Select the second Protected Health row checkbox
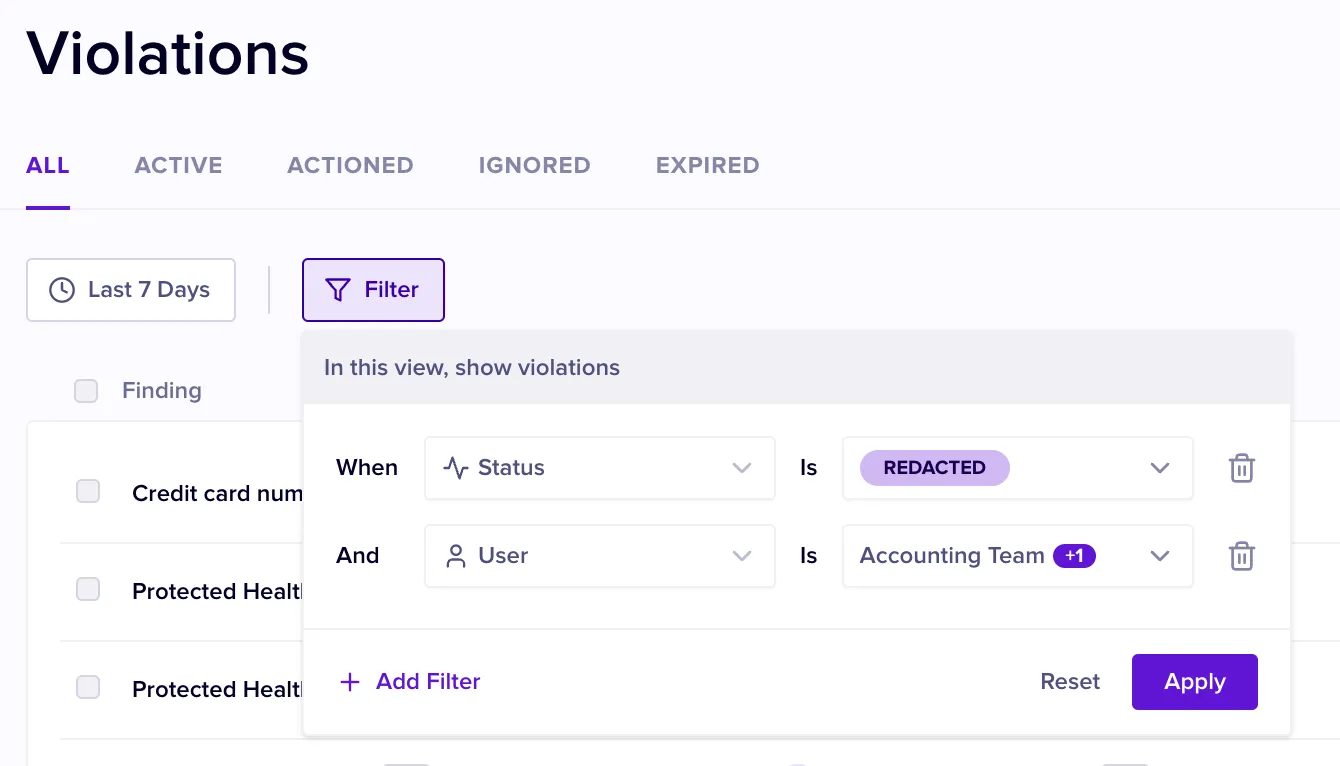Viewport: 1340px width, 766px height. (x=88, y=687)
